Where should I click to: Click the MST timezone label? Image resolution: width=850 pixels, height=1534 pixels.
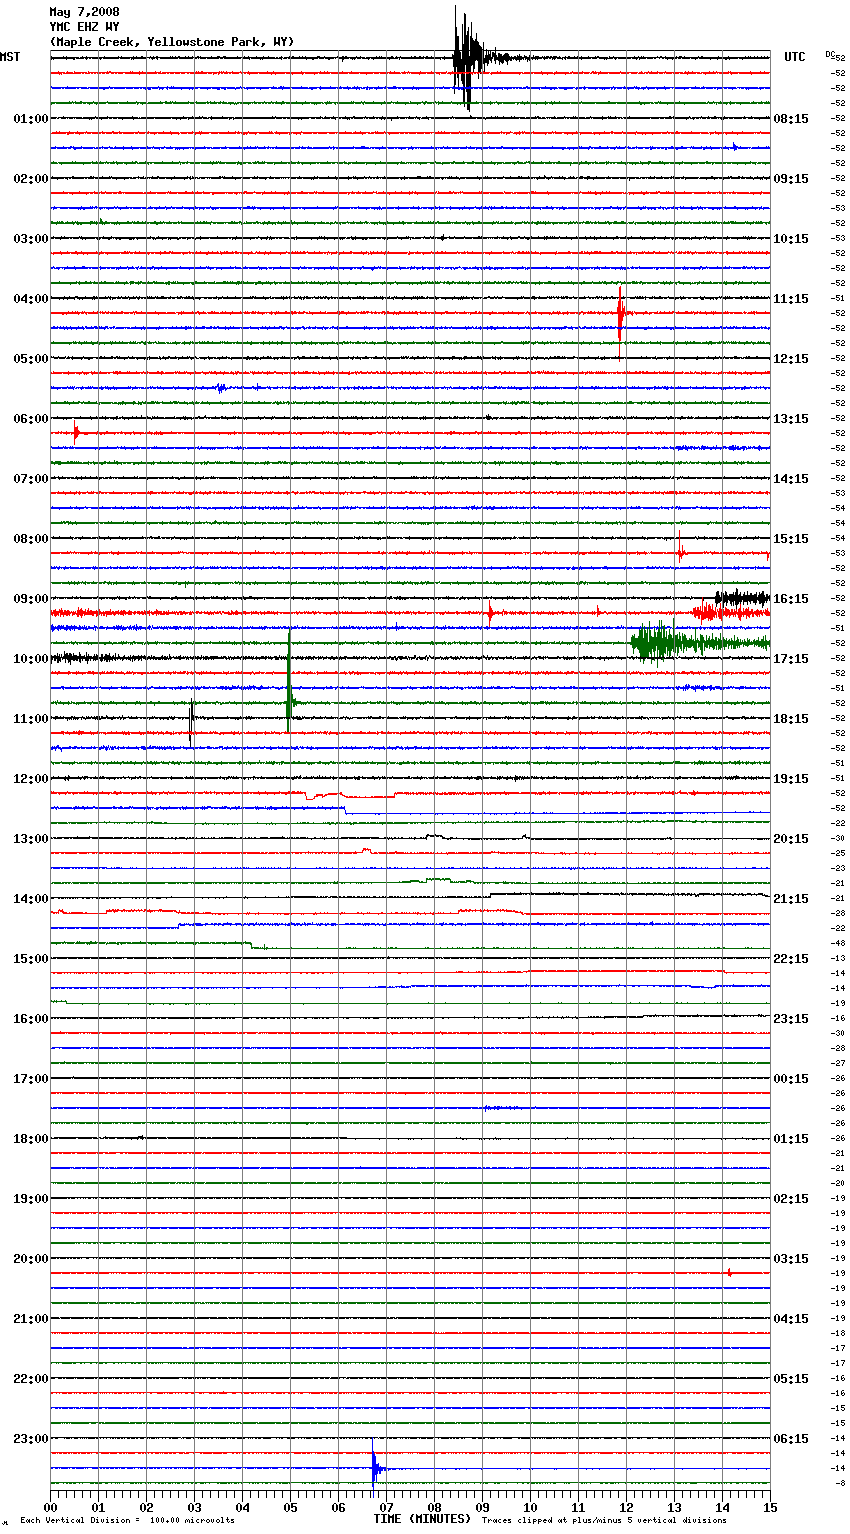pos(10,57)
